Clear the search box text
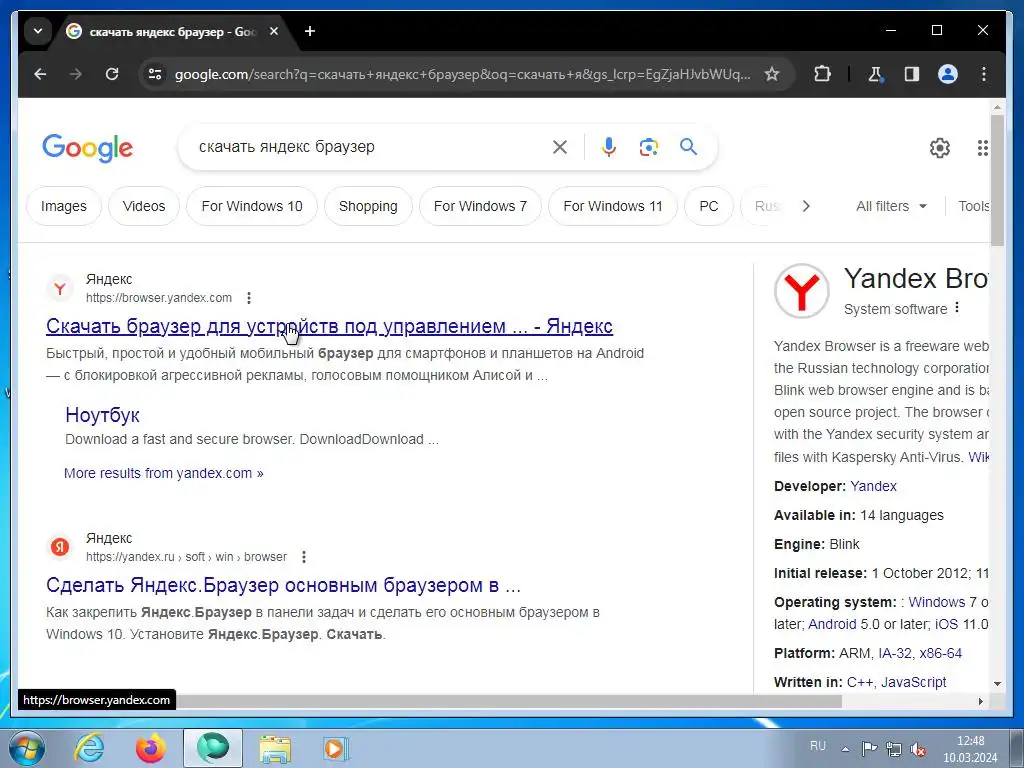Viewport: 1024px width, 768px height. (560, 147)
